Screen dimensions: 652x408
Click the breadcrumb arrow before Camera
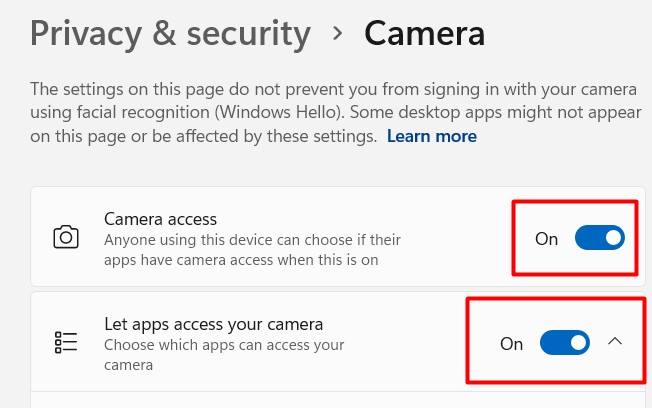pyautogui.click(x=338, y=33)
